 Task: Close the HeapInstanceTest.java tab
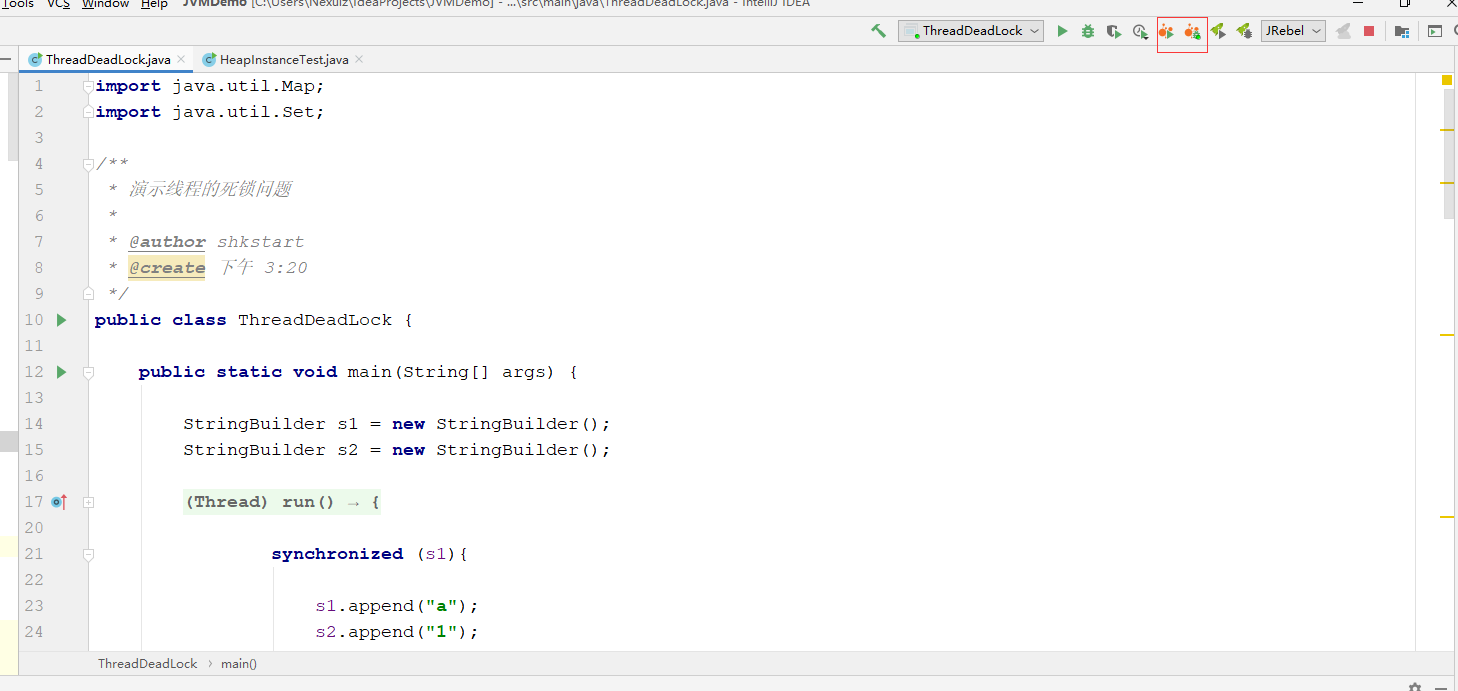[358, 60]
